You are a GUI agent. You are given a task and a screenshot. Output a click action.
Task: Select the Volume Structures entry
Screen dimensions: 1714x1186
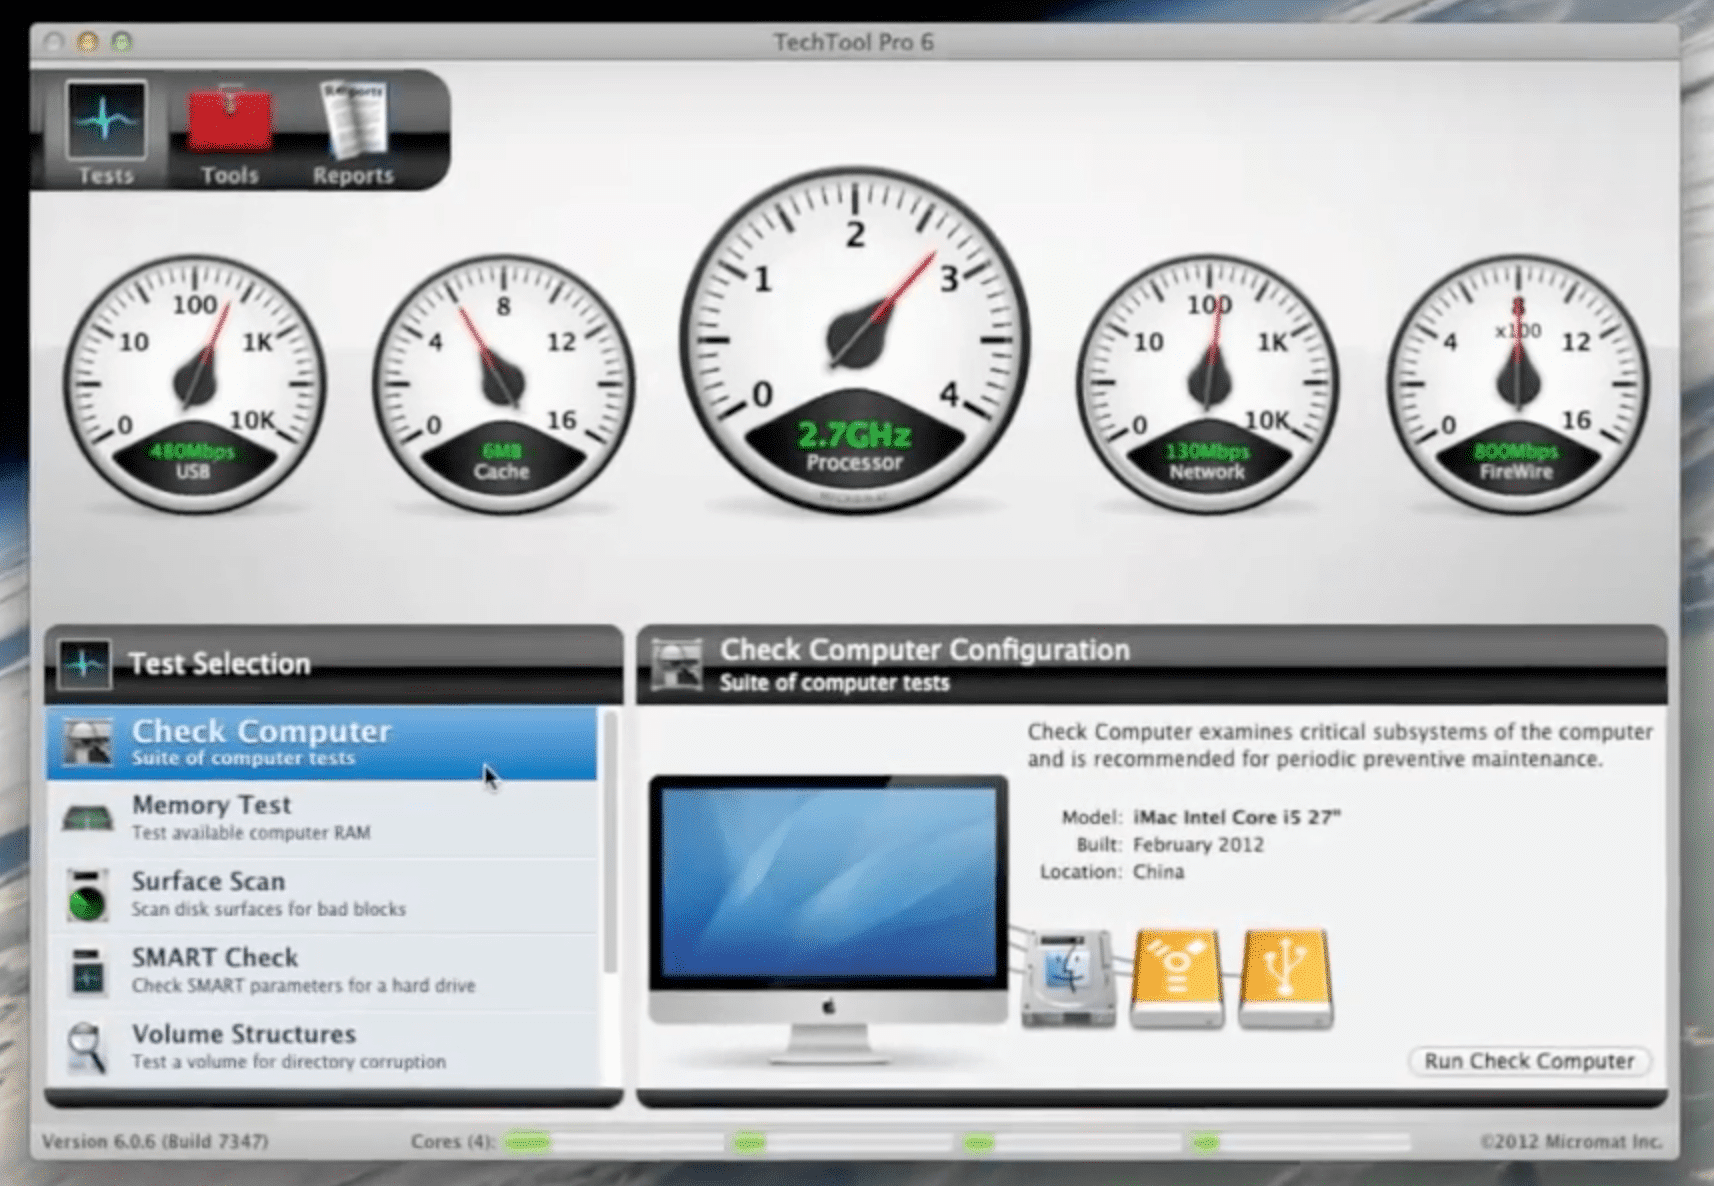point(322,1047)
